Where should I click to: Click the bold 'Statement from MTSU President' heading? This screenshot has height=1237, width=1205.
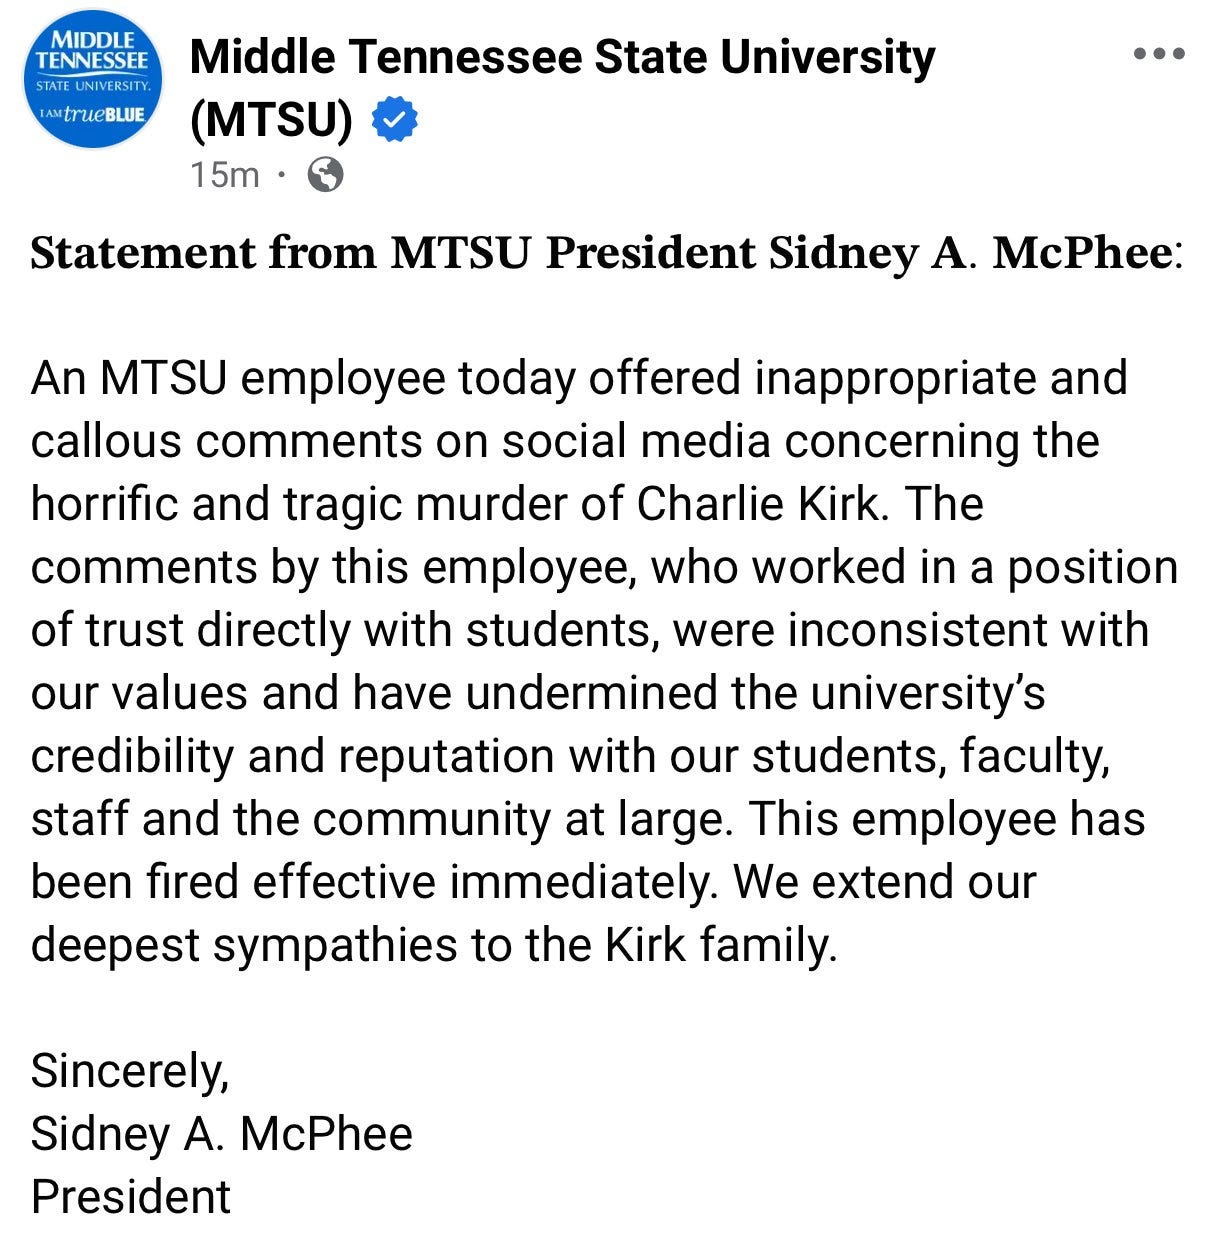[x=394, y=254]
